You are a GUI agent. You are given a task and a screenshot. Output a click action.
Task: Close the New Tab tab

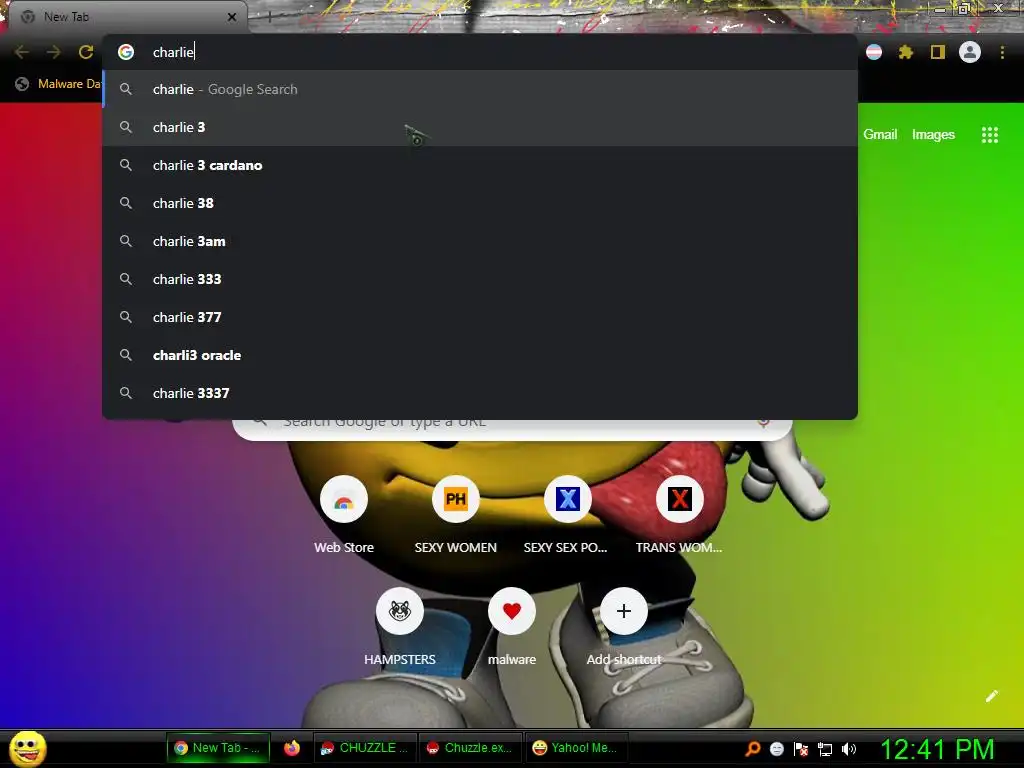(232, 17)
